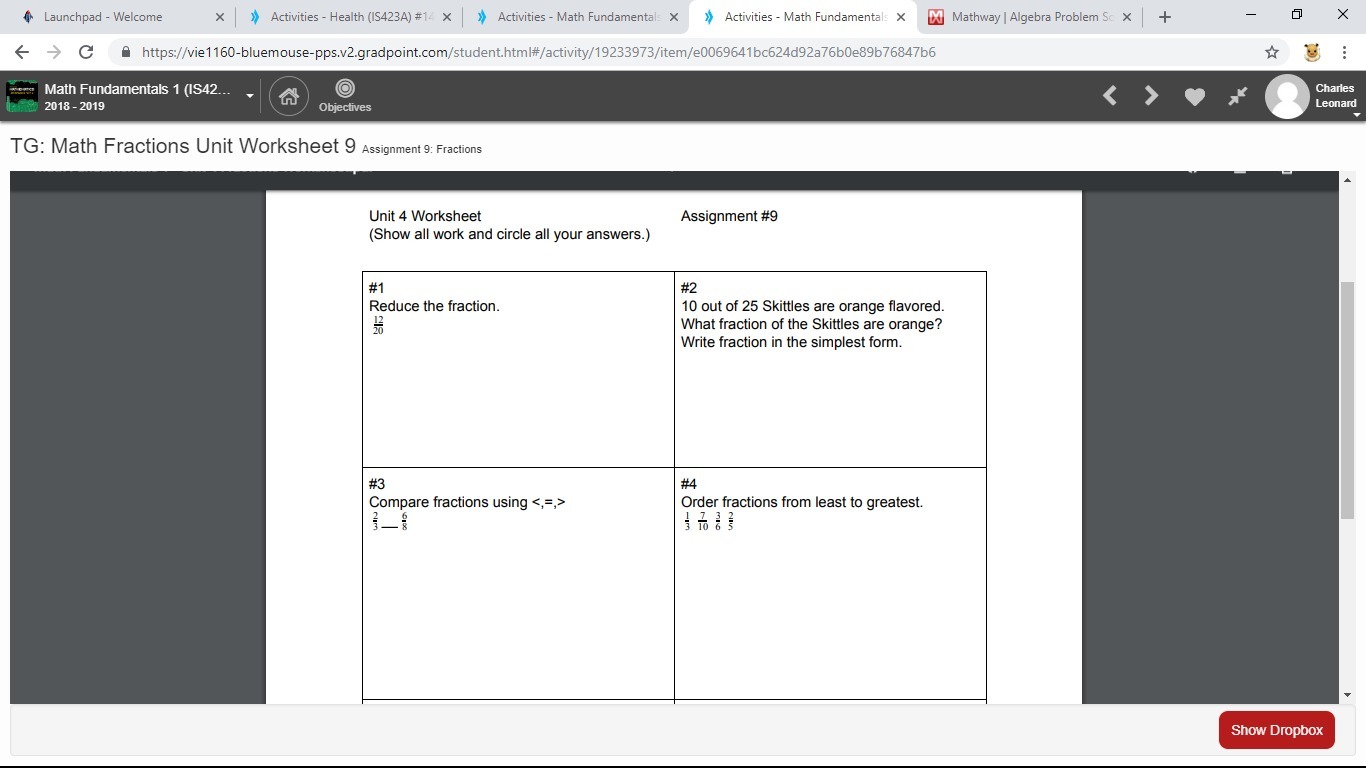Click the vertical scrollbar thumb

[1348, 400]
